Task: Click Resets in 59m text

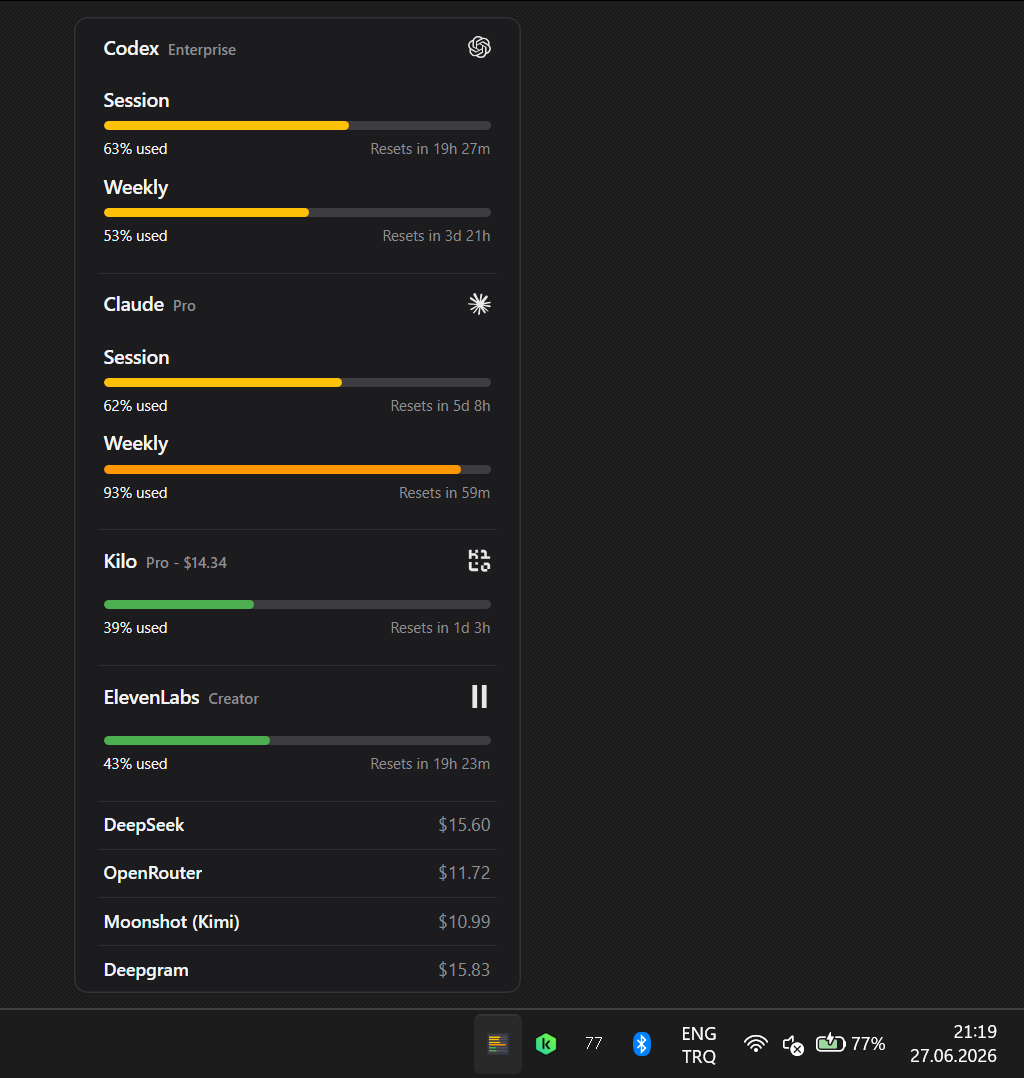Action: 445,493
